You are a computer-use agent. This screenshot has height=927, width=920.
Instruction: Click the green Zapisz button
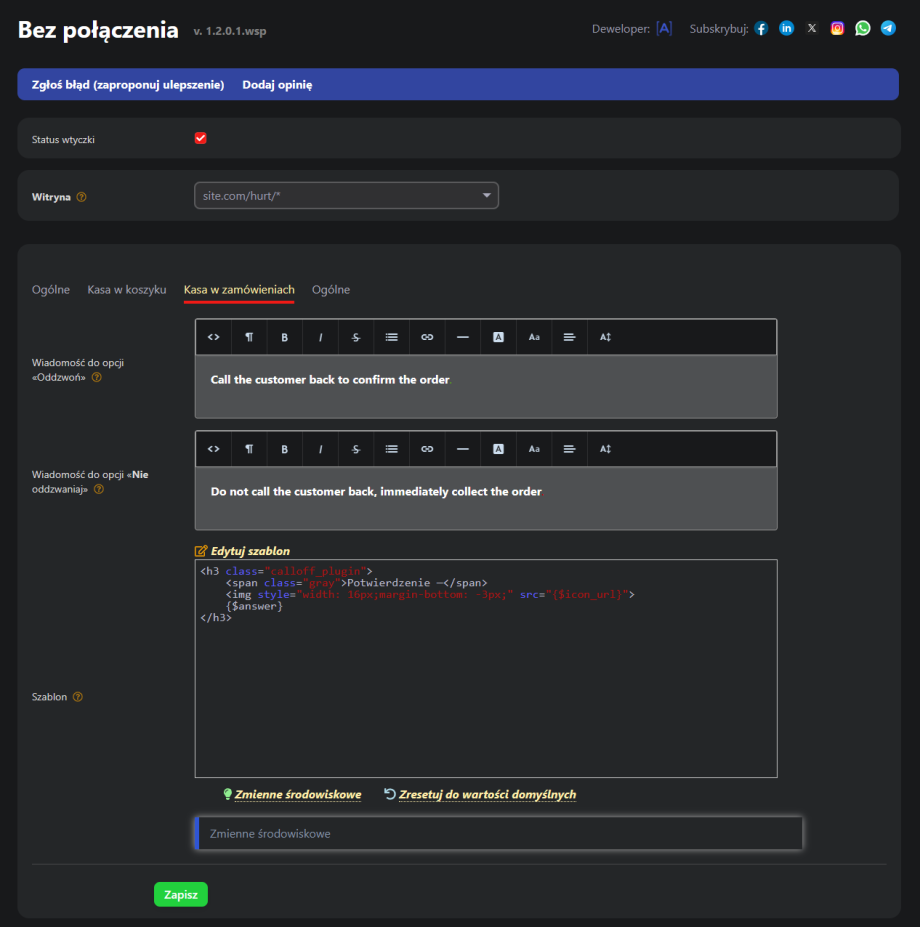(181, 894)
